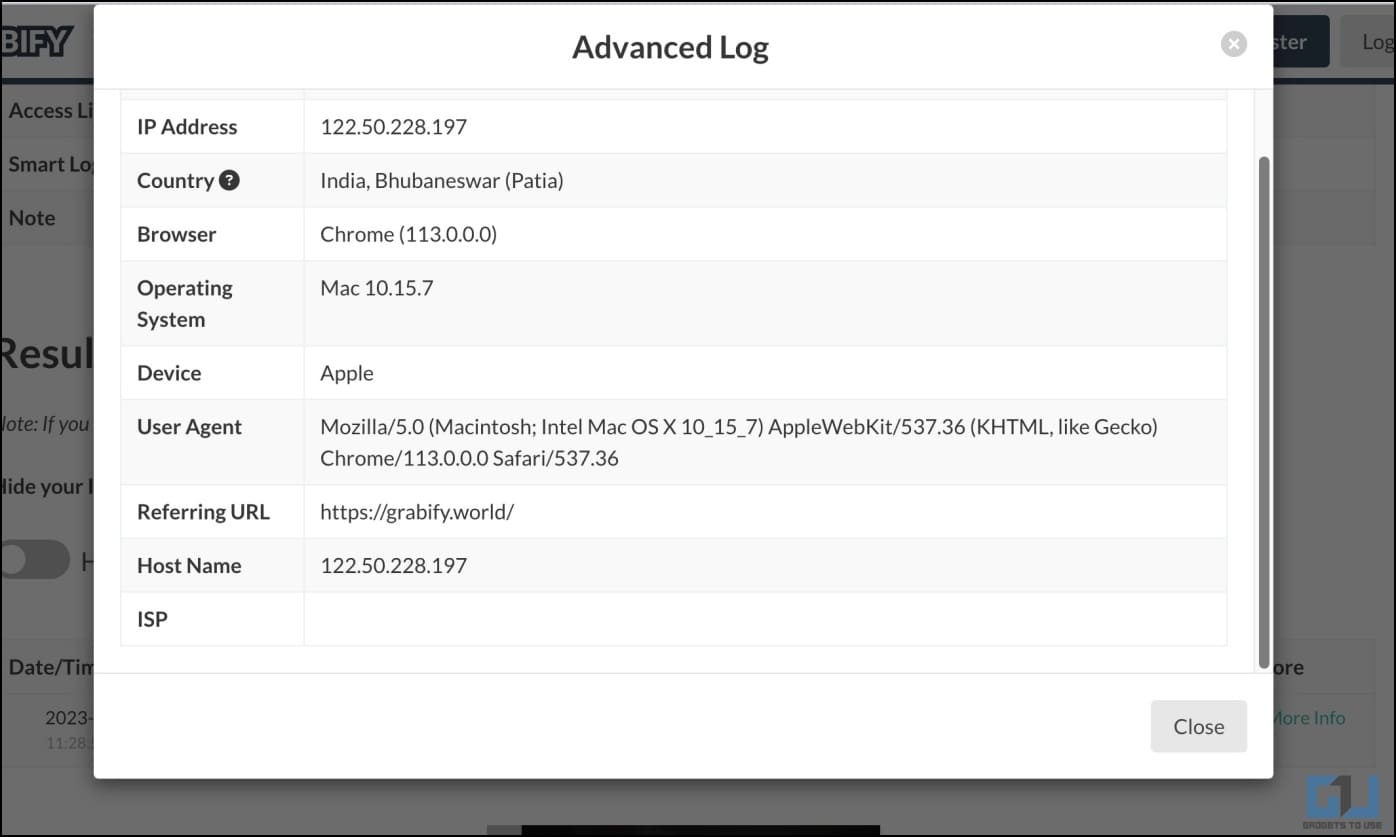Click the Grabify logo in the page header
Screen dimensions: 1396x837
37,42
